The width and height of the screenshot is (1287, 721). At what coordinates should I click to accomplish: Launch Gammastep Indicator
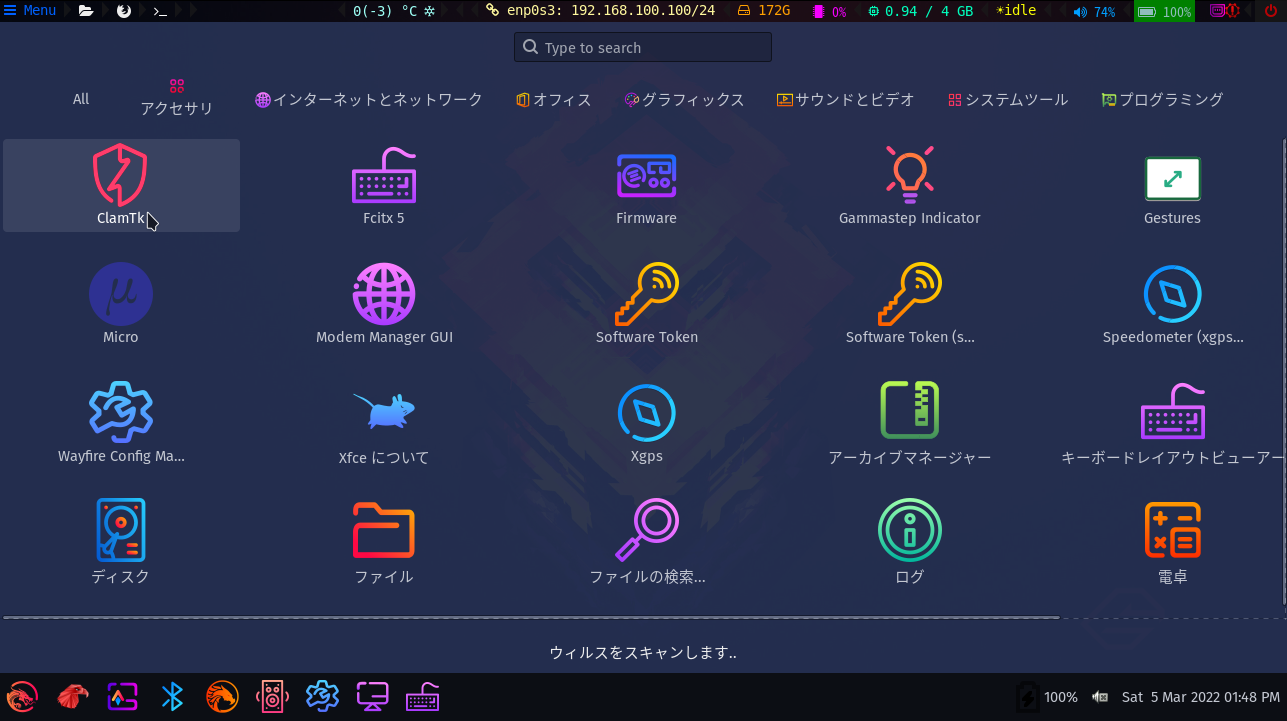coord(909,186)
